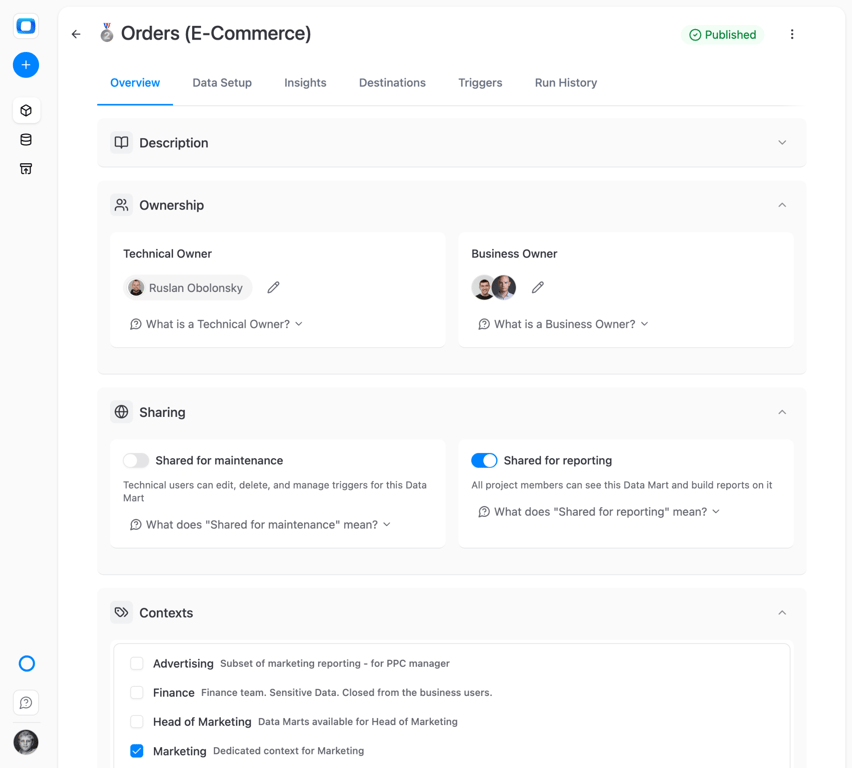Click the 'Advertising' context label
Image resolution: width=852 pixels, height=768 pixels.
(183, 664)
